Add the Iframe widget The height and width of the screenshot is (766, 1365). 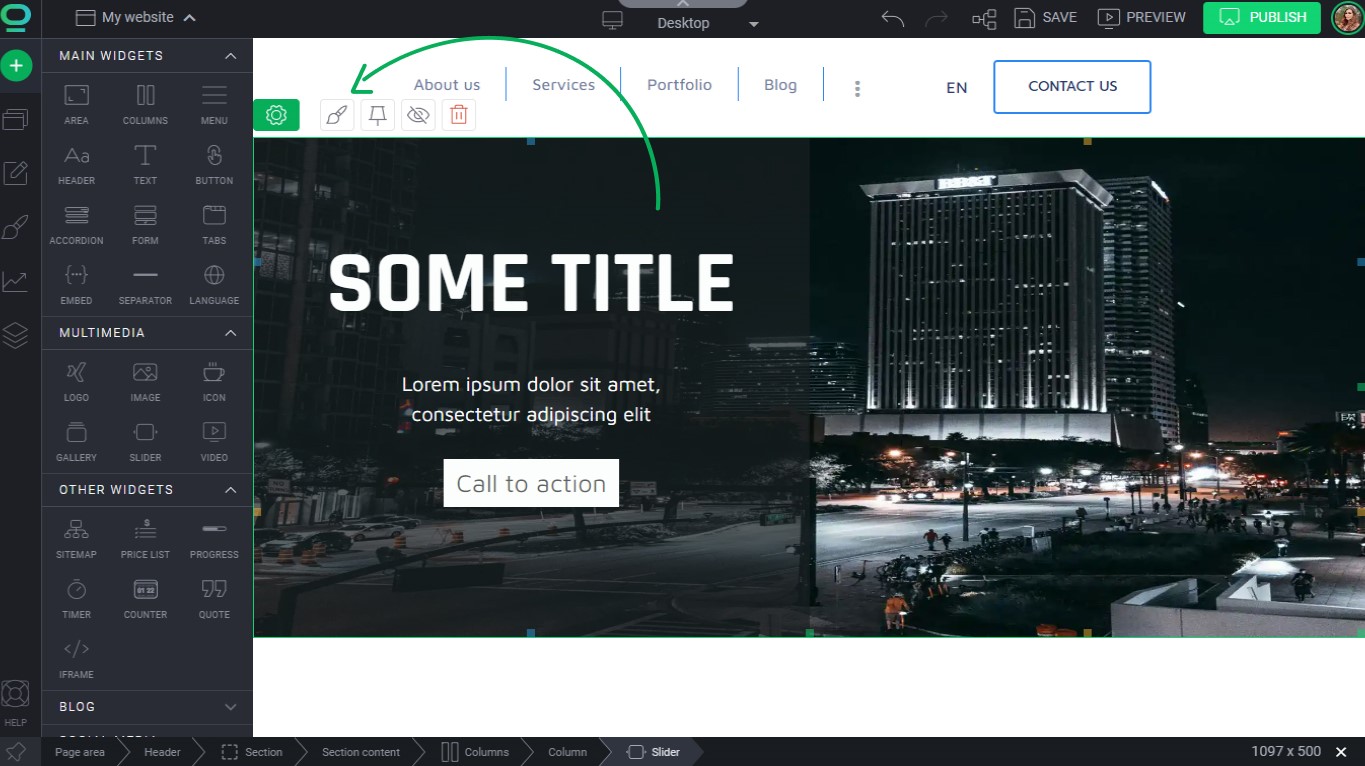[x=76, y=658]
